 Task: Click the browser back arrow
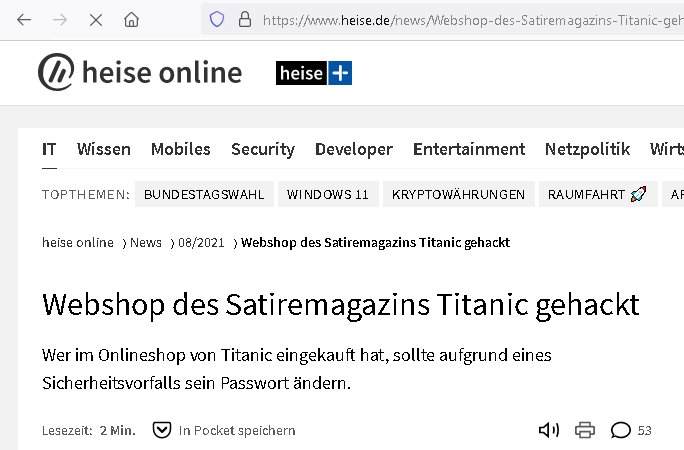[x=24, y=20]
